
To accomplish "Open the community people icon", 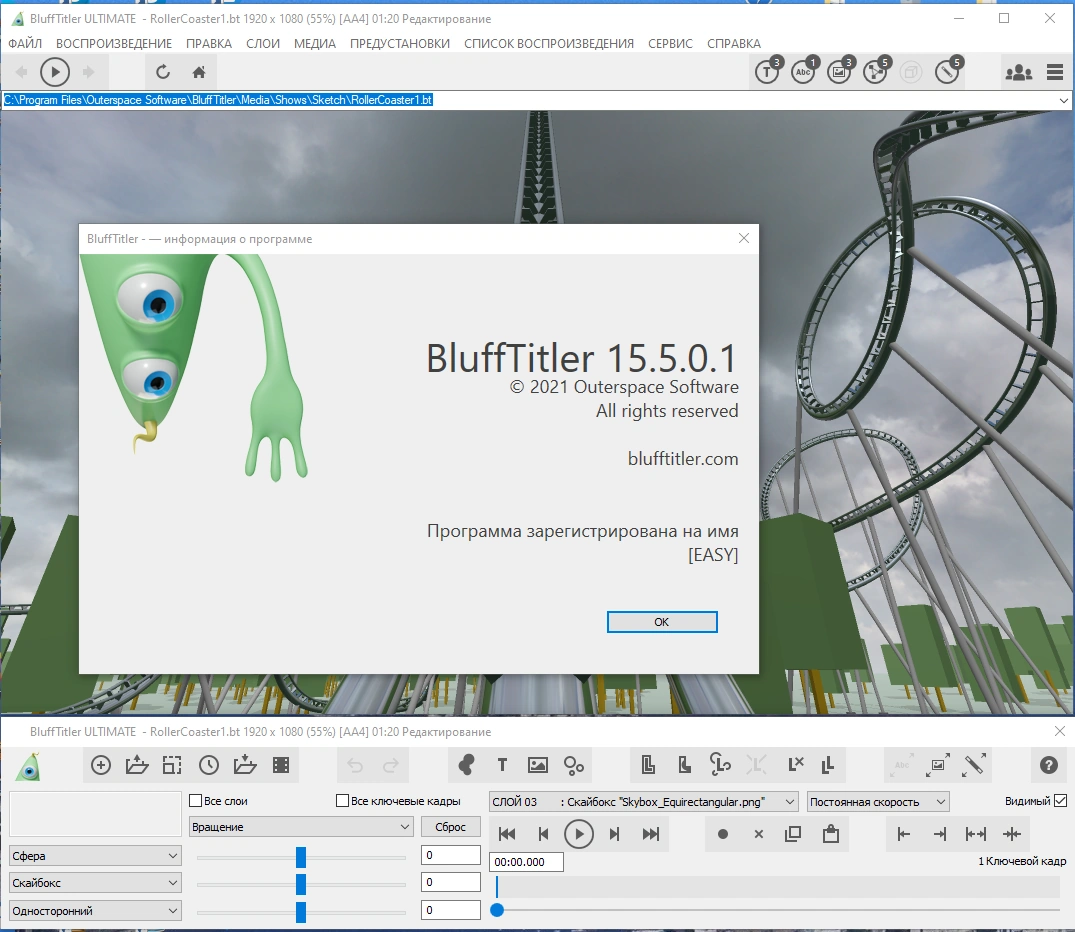I will point(1019,72).
